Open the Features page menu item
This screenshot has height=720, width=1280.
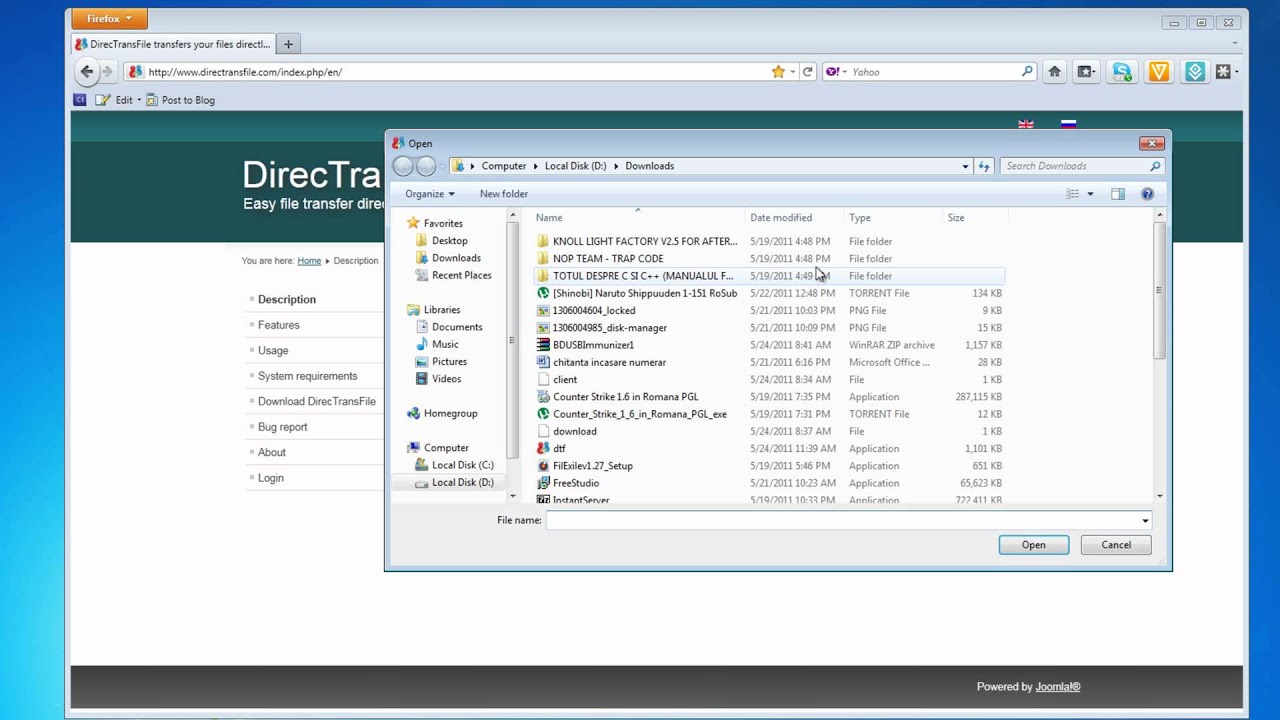point(279,325)
